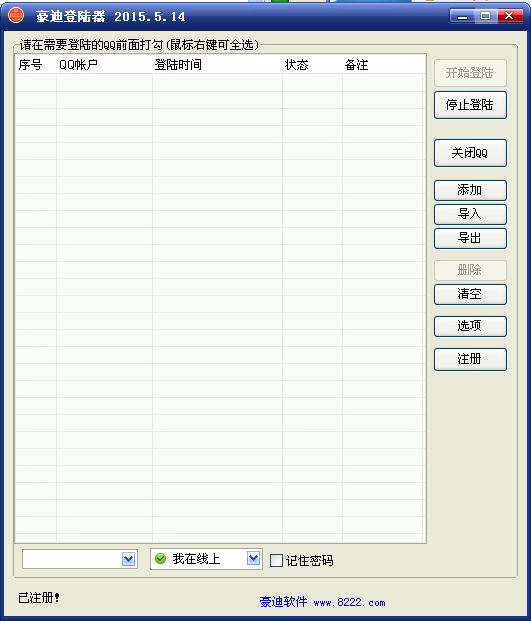Expand the 我在线上 status dropdown

(253, 559)
